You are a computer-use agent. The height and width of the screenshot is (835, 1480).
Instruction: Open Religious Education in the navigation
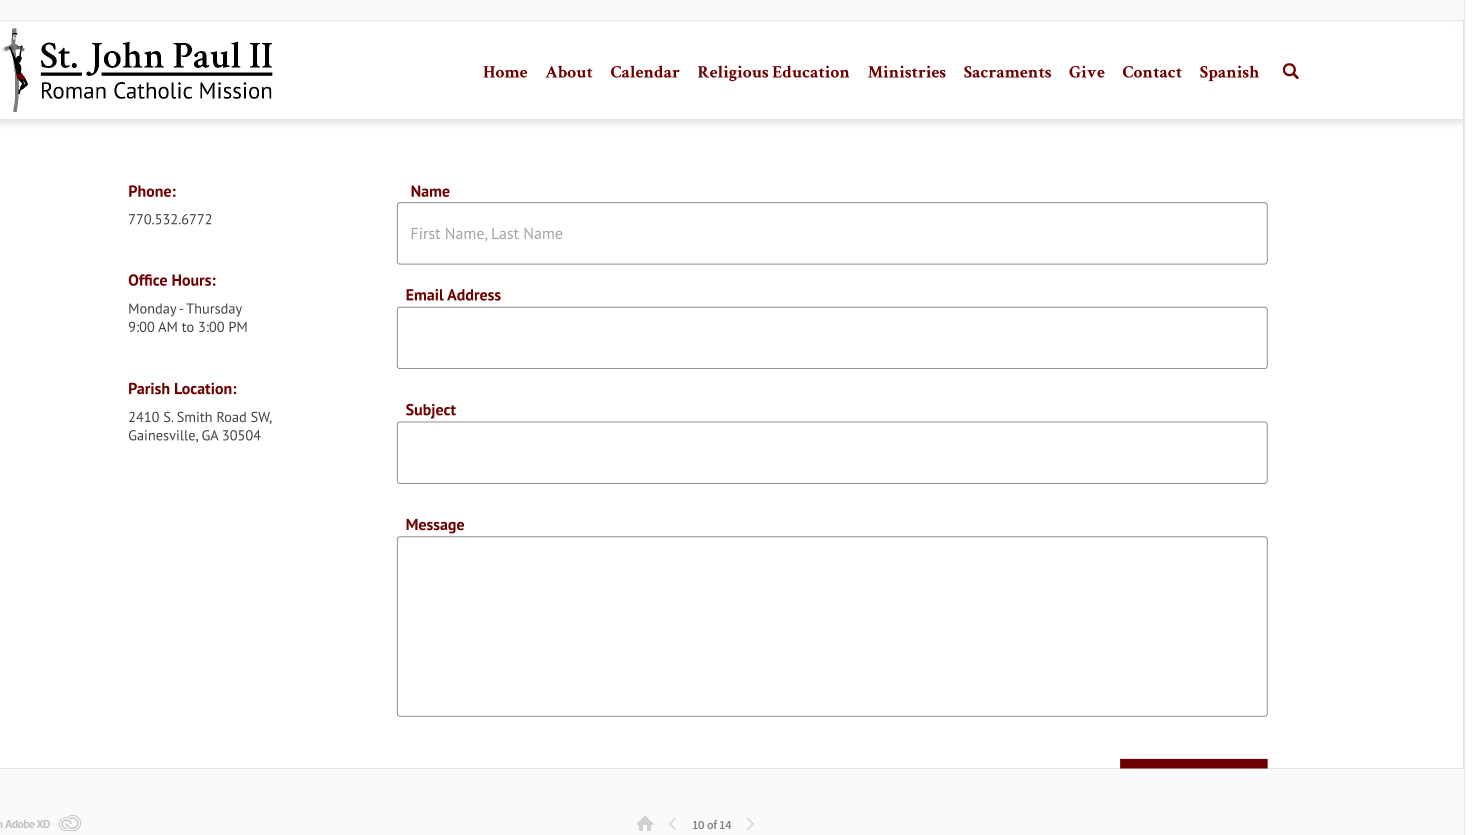tap(773, 72)
